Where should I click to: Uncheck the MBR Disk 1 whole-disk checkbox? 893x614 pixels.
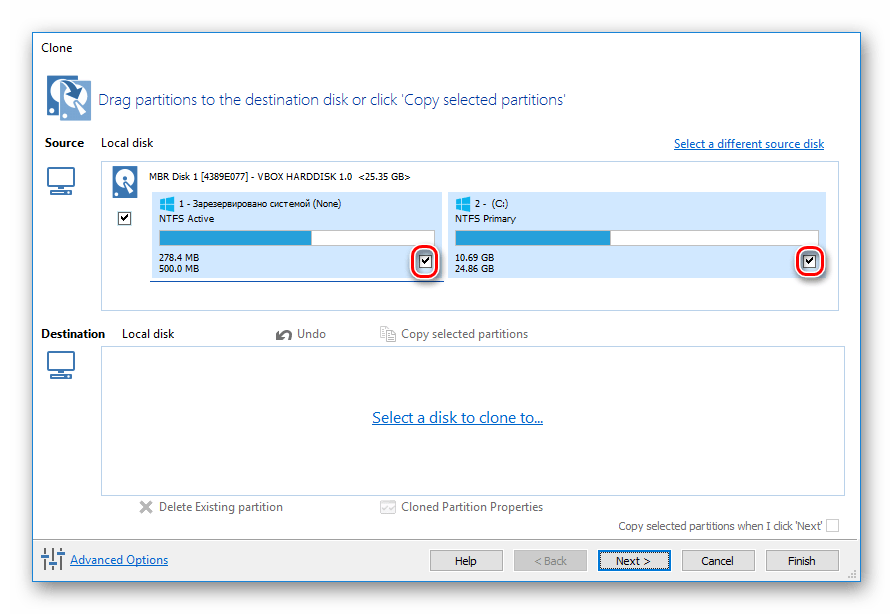[125, 218]
